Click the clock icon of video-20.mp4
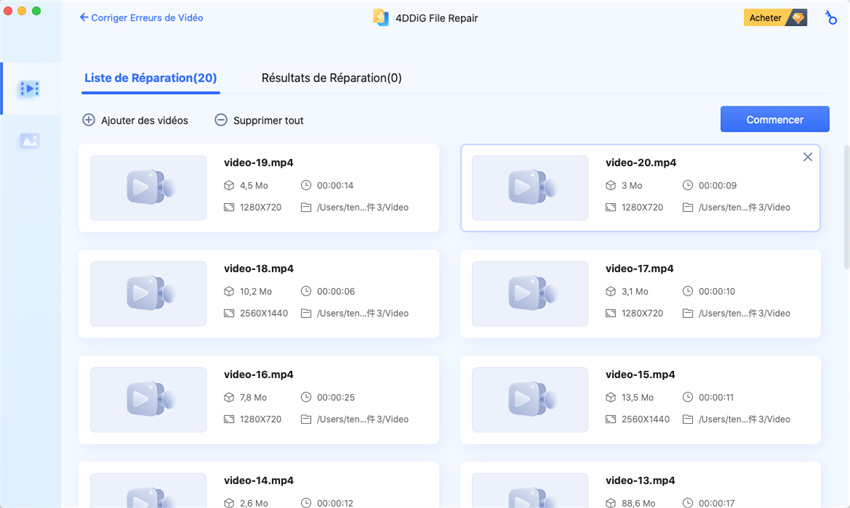850x508 pixels. pos(687,185)
